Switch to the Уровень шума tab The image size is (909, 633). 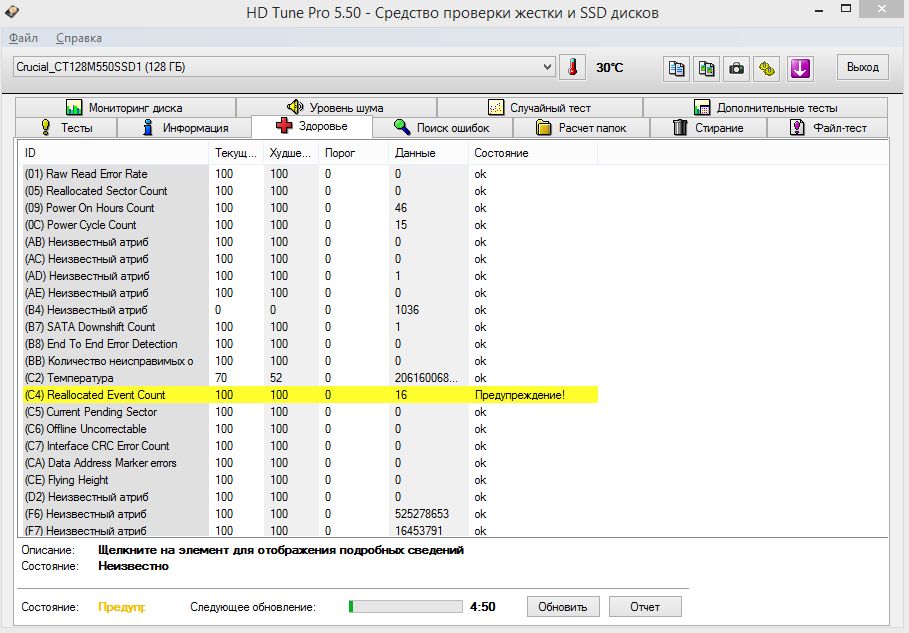tap(336, 107)
